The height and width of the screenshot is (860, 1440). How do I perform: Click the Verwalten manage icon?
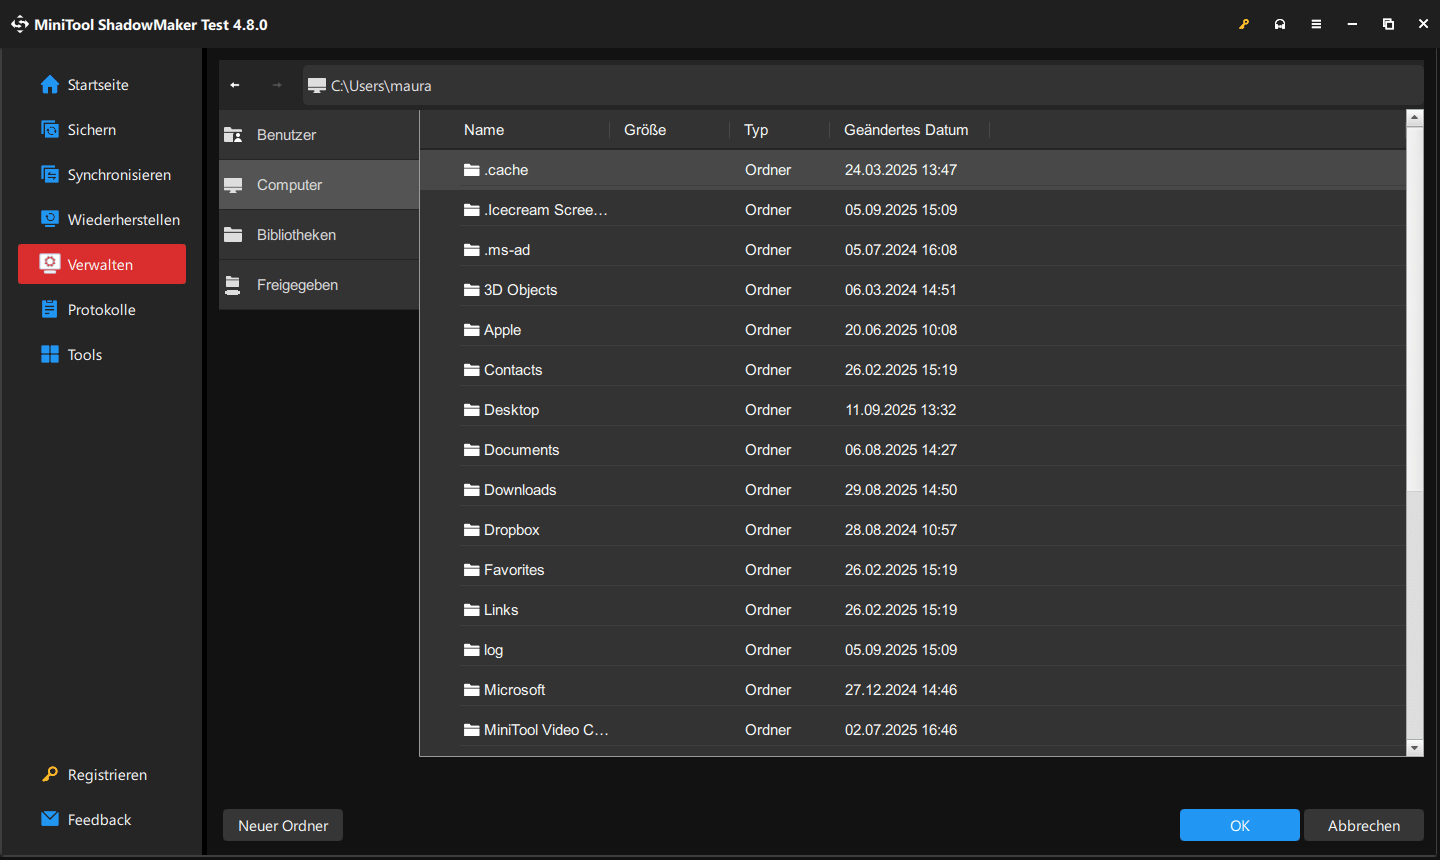pyautogui.click(x=50, y=264)
